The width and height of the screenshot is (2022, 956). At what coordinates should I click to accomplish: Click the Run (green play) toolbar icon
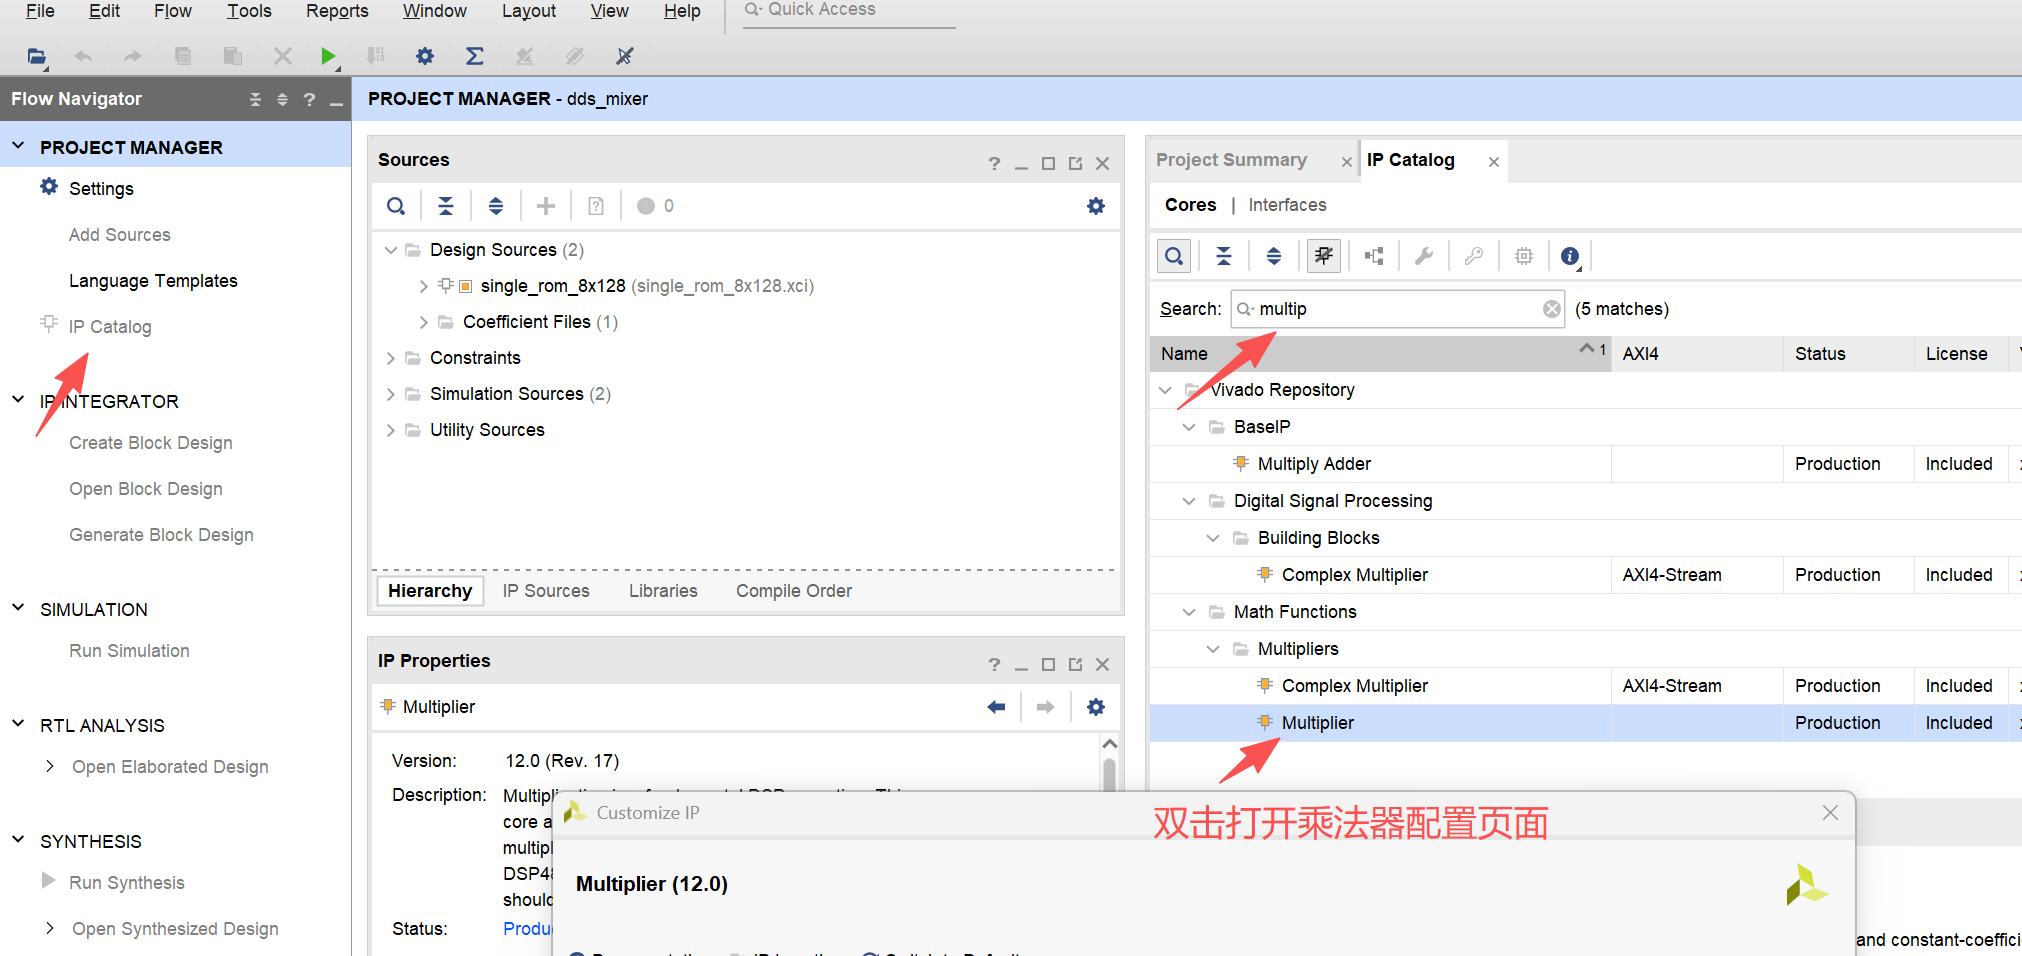point(327,57)
